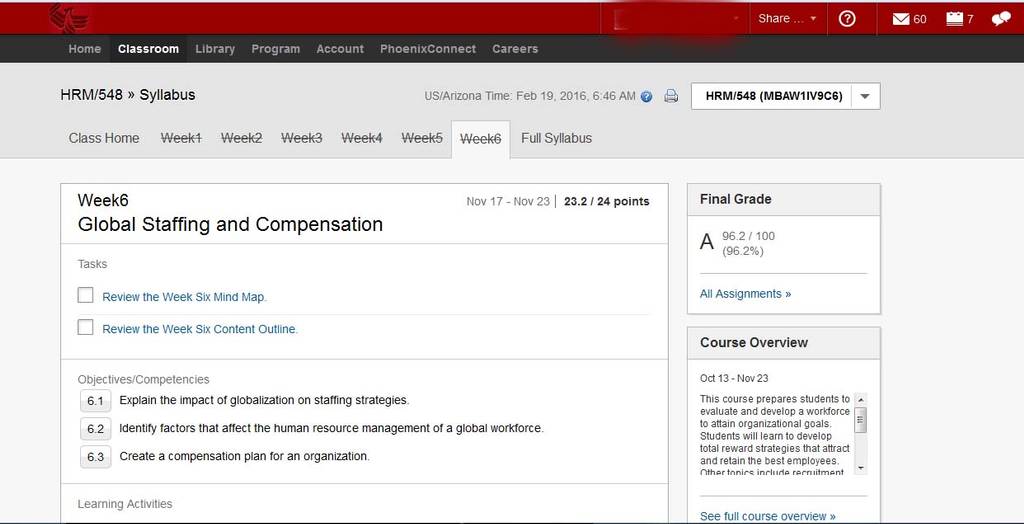
Task: Switch to the Class Home tab
Action: click(x=104, y=138)
